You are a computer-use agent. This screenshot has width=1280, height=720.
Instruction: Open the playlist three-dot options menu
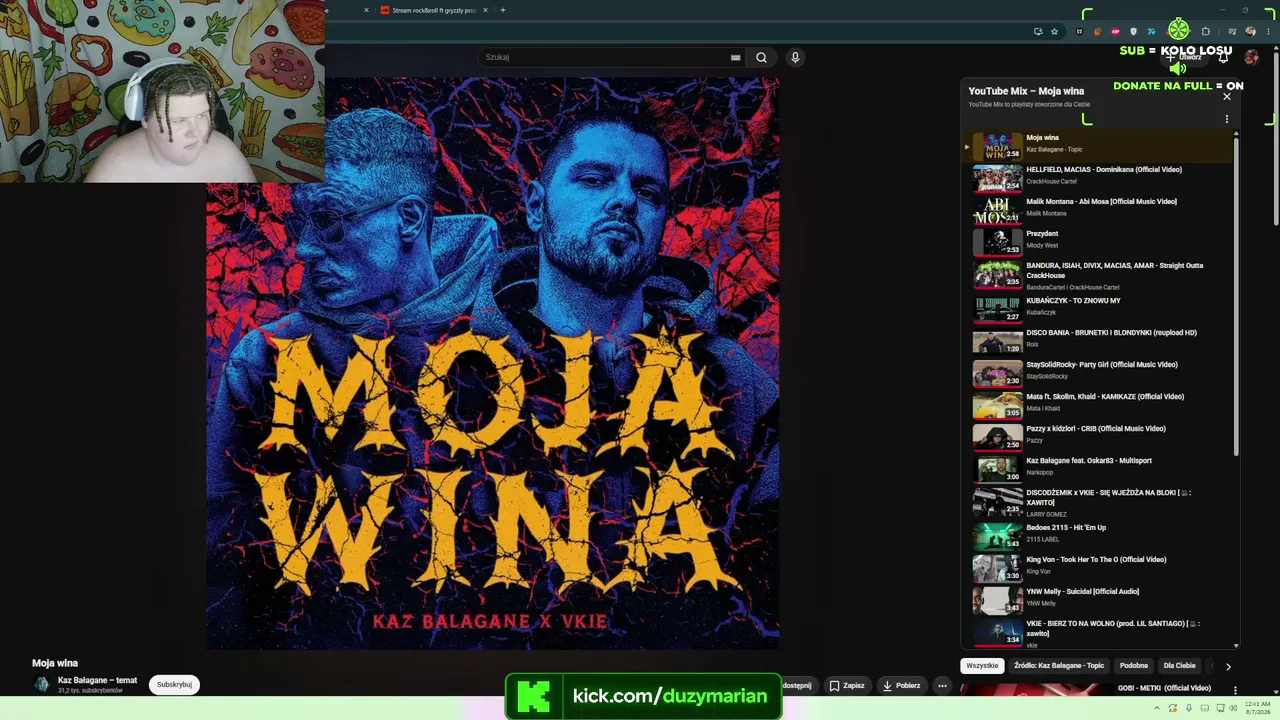pos(1227,119)
